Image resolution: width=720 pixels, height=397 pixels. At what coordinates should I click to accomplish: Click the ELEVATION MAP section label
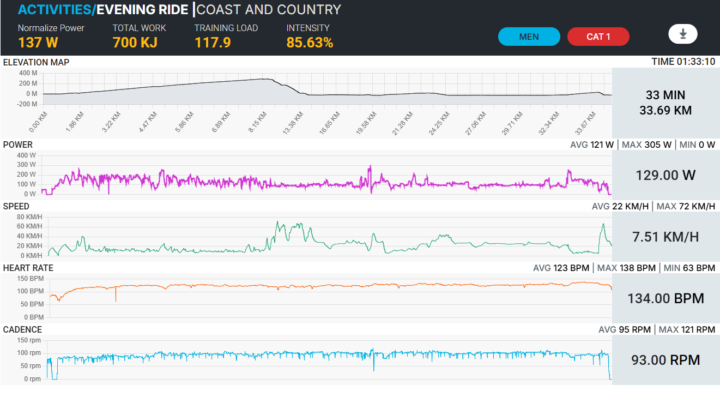click(x=36, y=62)
